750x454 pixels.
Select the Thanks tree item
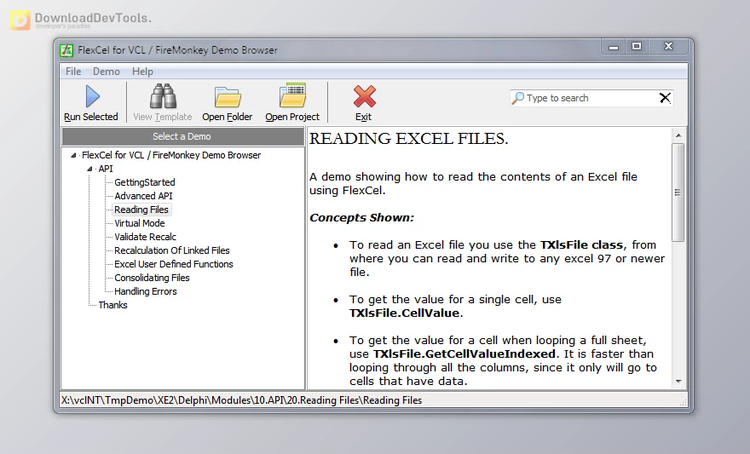tap(113, 305)
